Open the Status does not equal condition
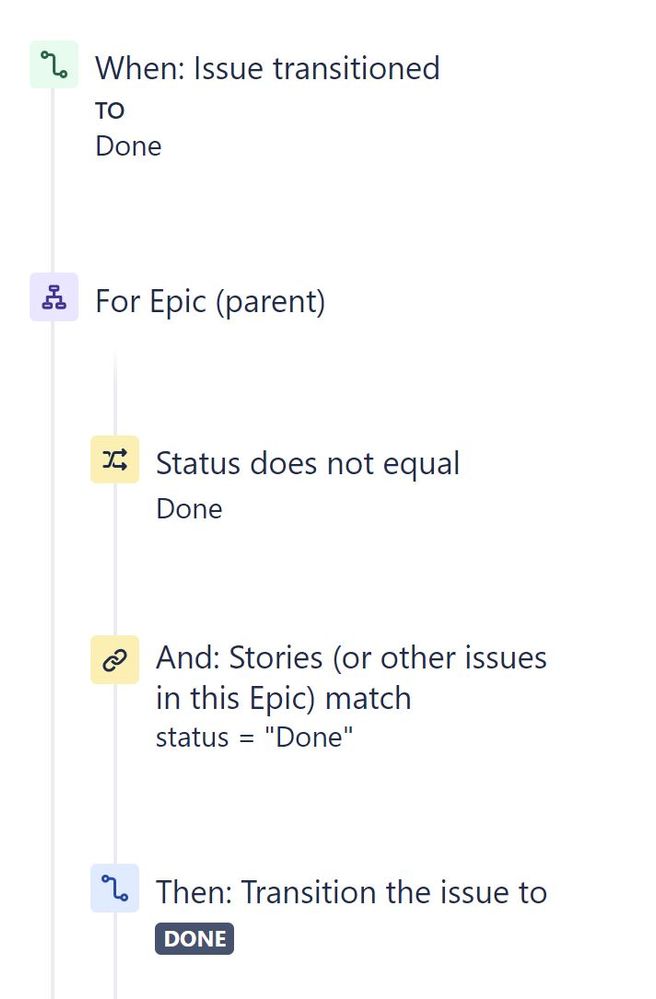The height and width of the screenshot is (999, 656). tap(307, 462)
